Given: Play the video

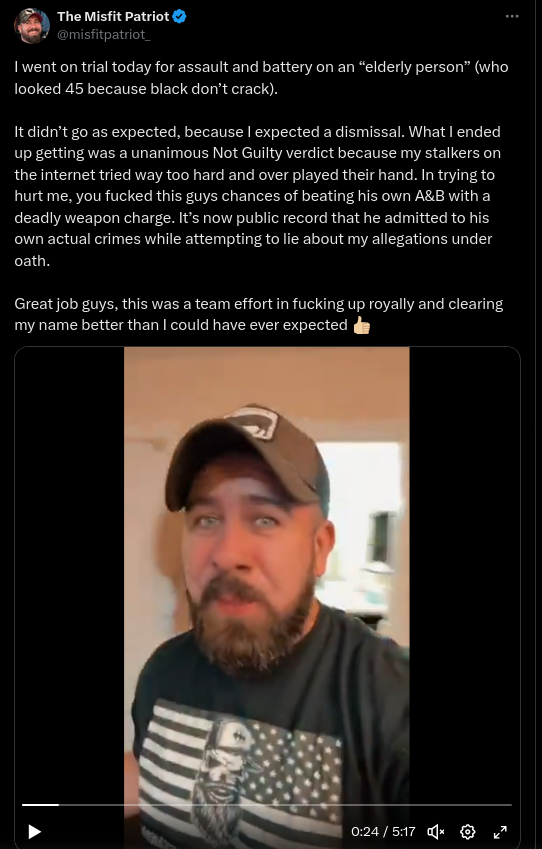Looking at the screenshot, I should tap(35, 831).
